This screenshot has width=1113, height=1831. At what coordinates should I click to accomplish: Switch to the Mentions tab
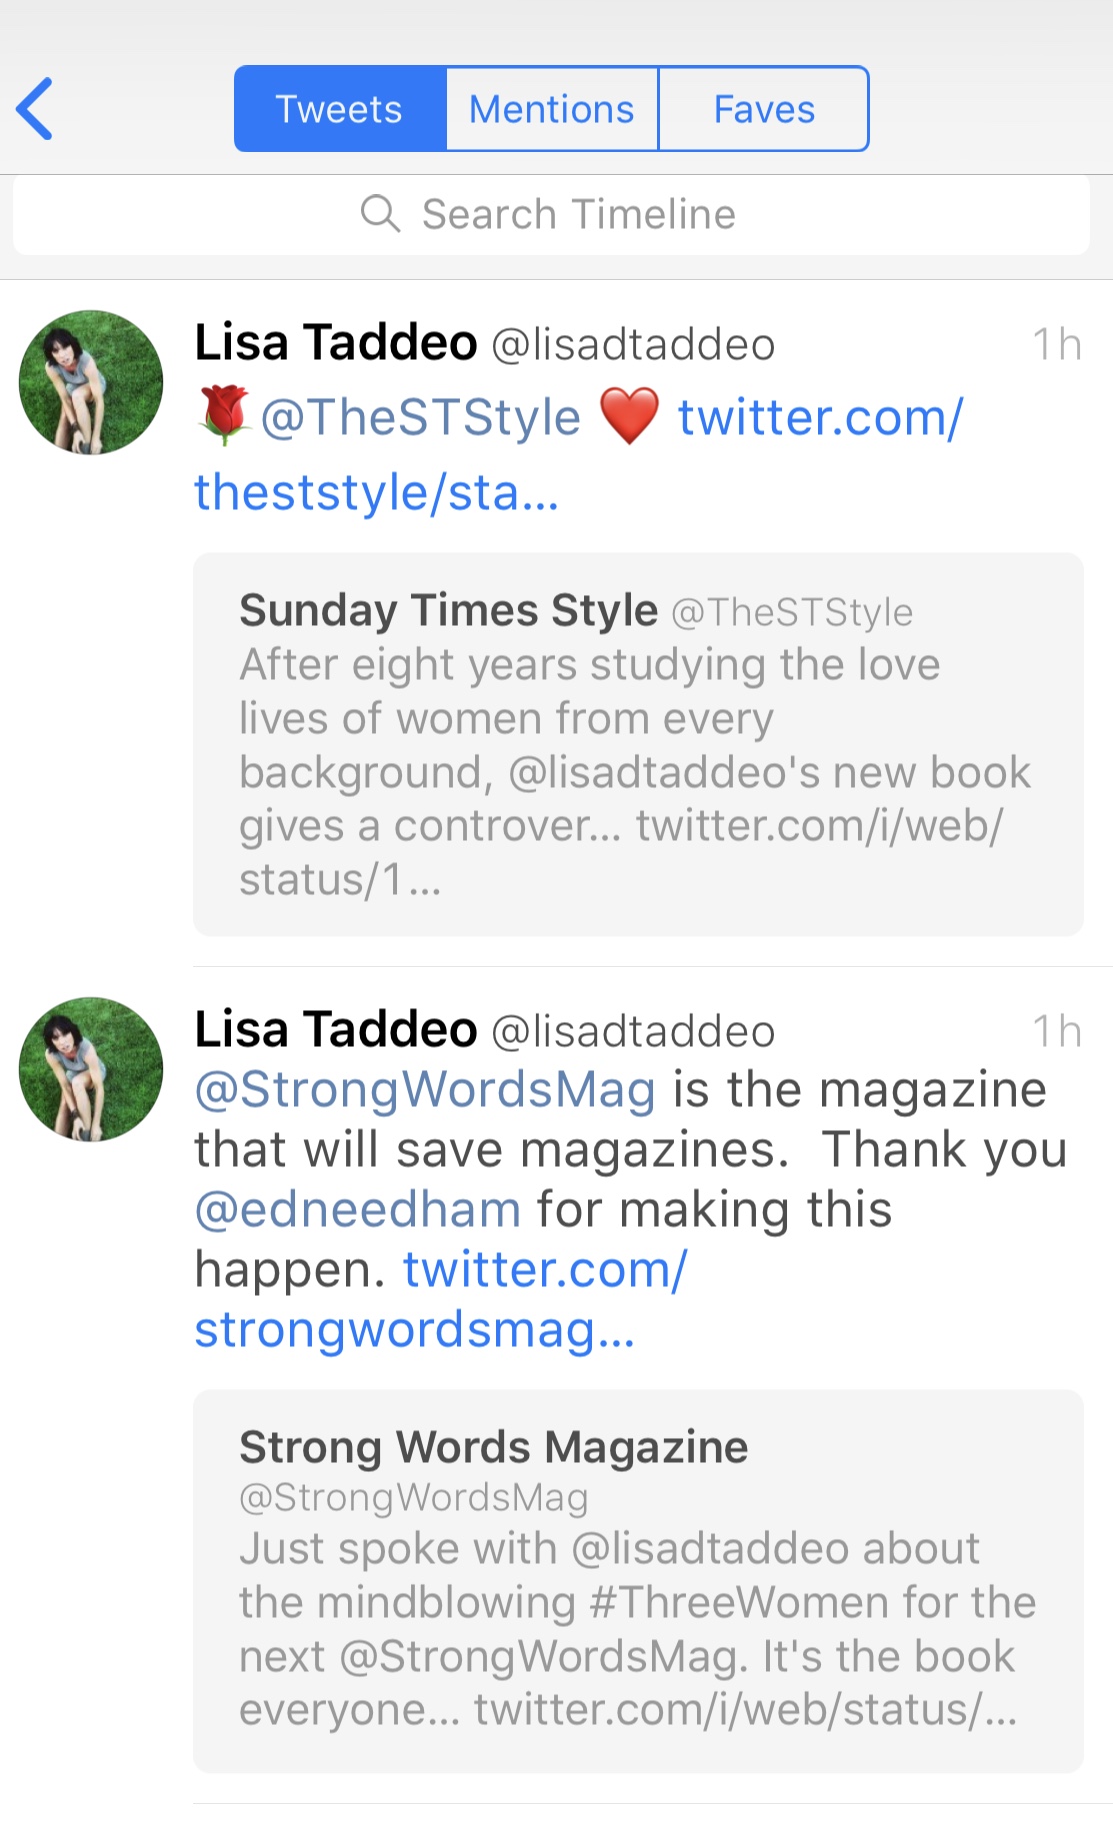pos(551,109)
